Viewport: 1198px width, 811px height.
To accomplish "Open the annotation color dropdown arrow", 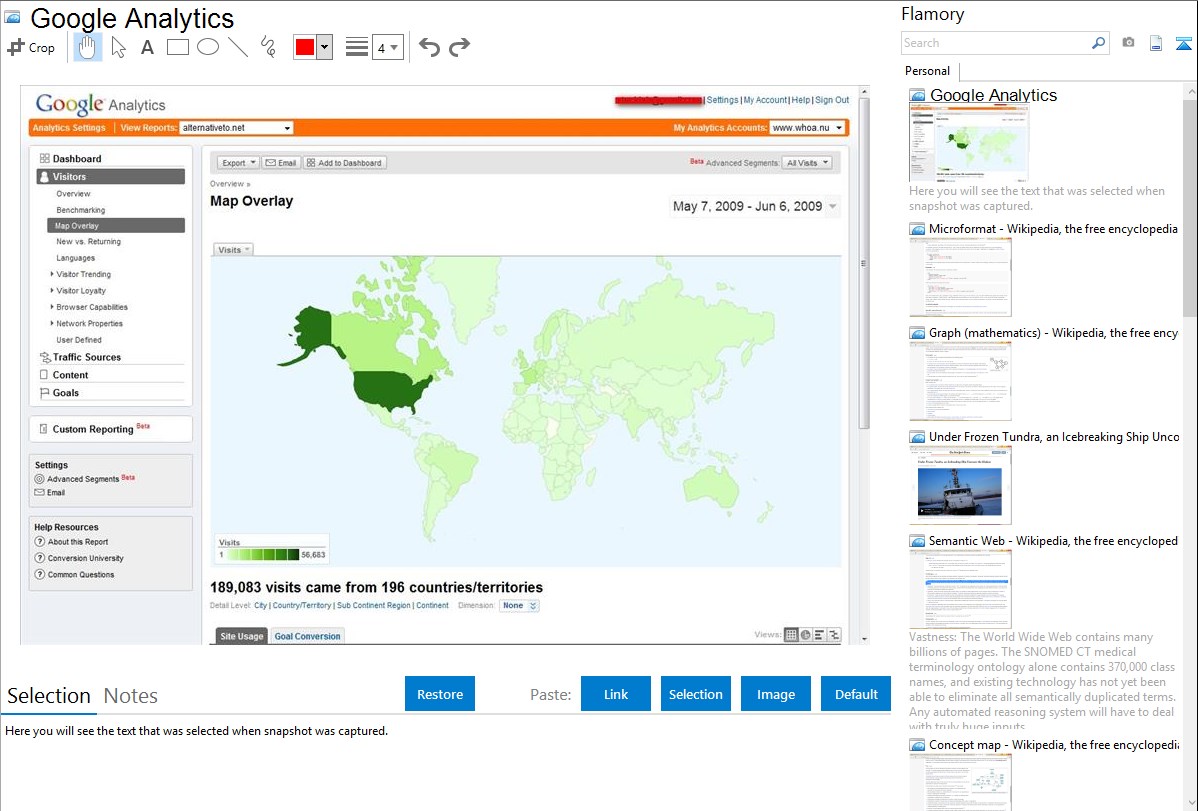I will tap(325, 47).
